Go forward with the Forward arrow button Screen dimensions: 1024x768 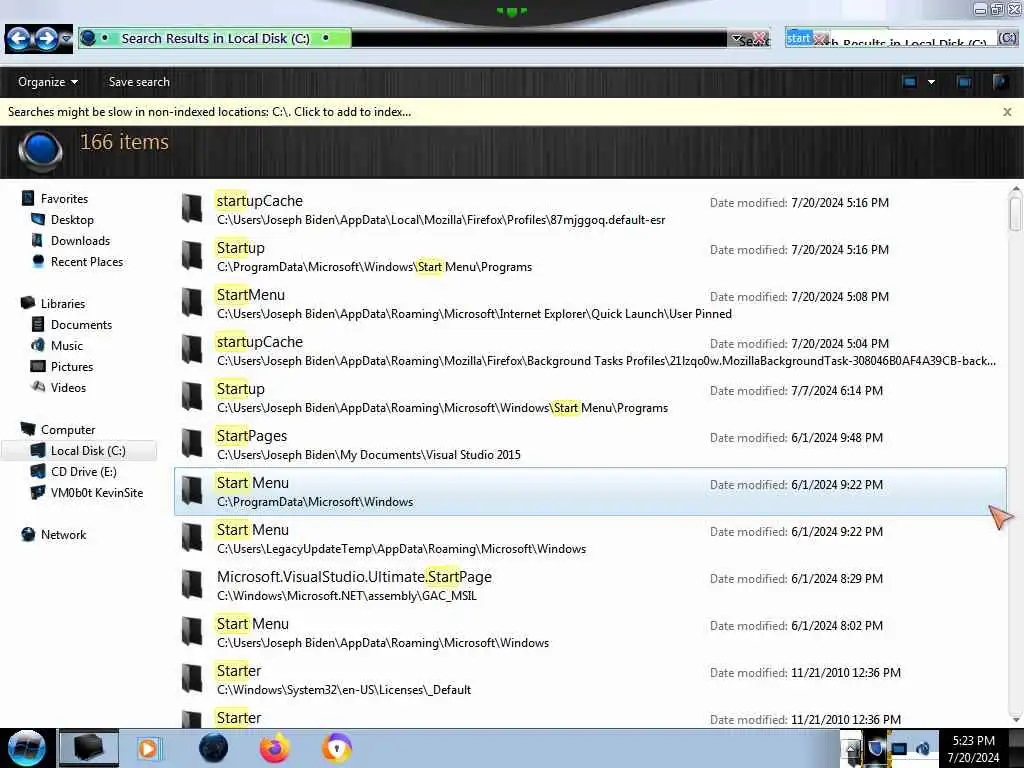[x=46, y=39]
